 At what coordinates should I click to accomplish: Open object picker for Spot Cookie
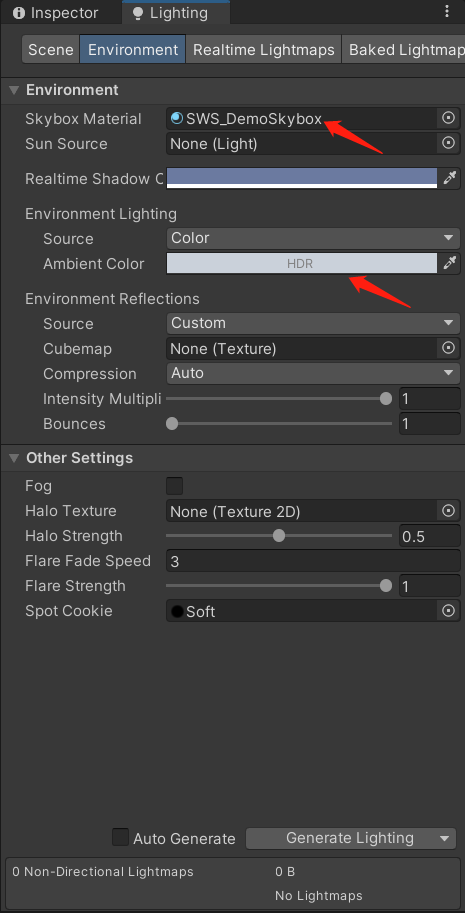[x=448, y=611]
